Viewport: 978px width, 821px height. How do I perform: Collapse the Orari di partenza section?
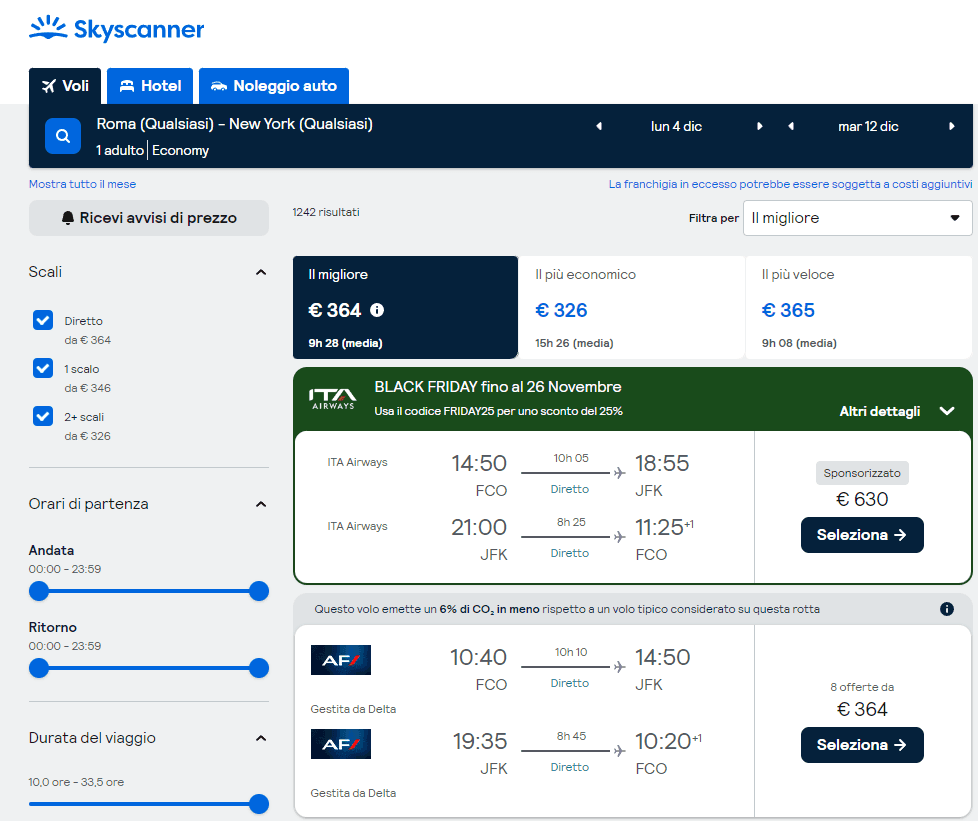(261, 504)
